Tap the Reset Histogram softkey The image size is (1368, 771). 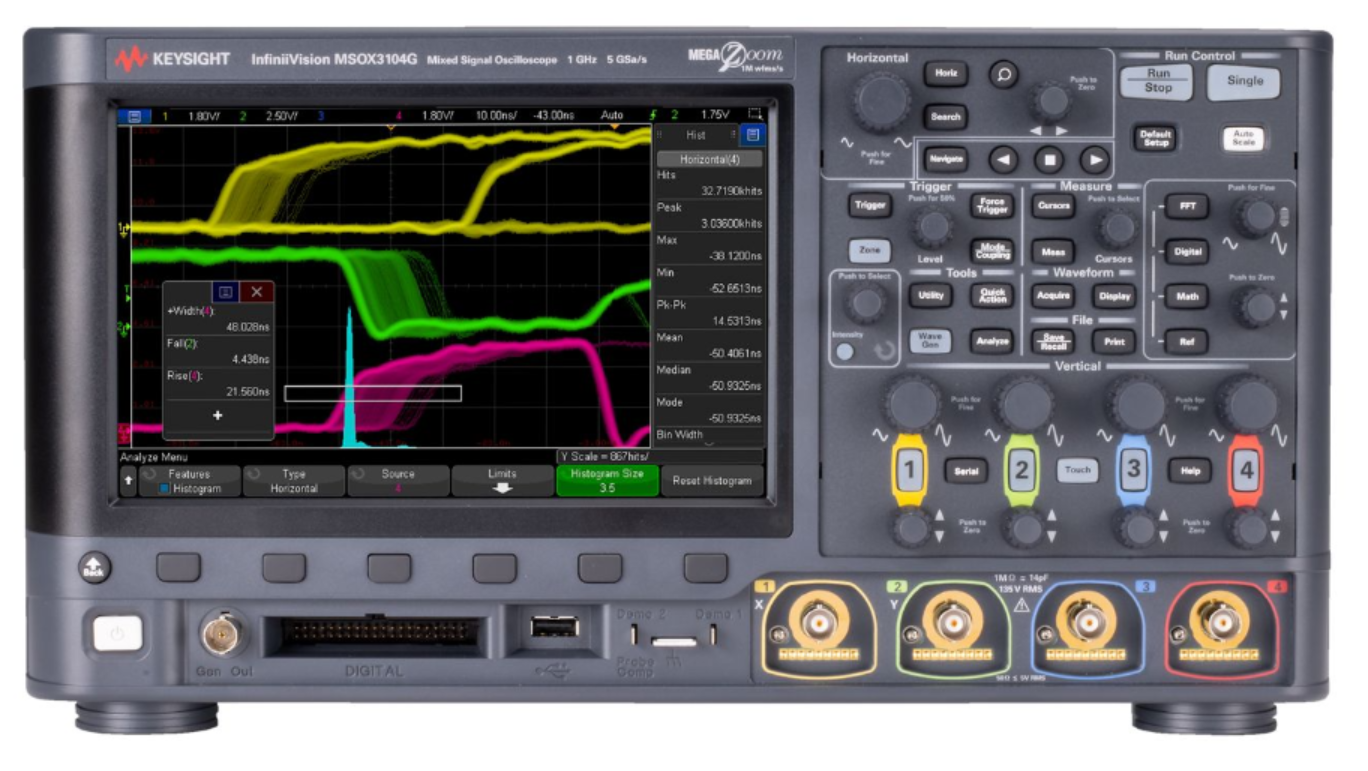coord(711,481)
